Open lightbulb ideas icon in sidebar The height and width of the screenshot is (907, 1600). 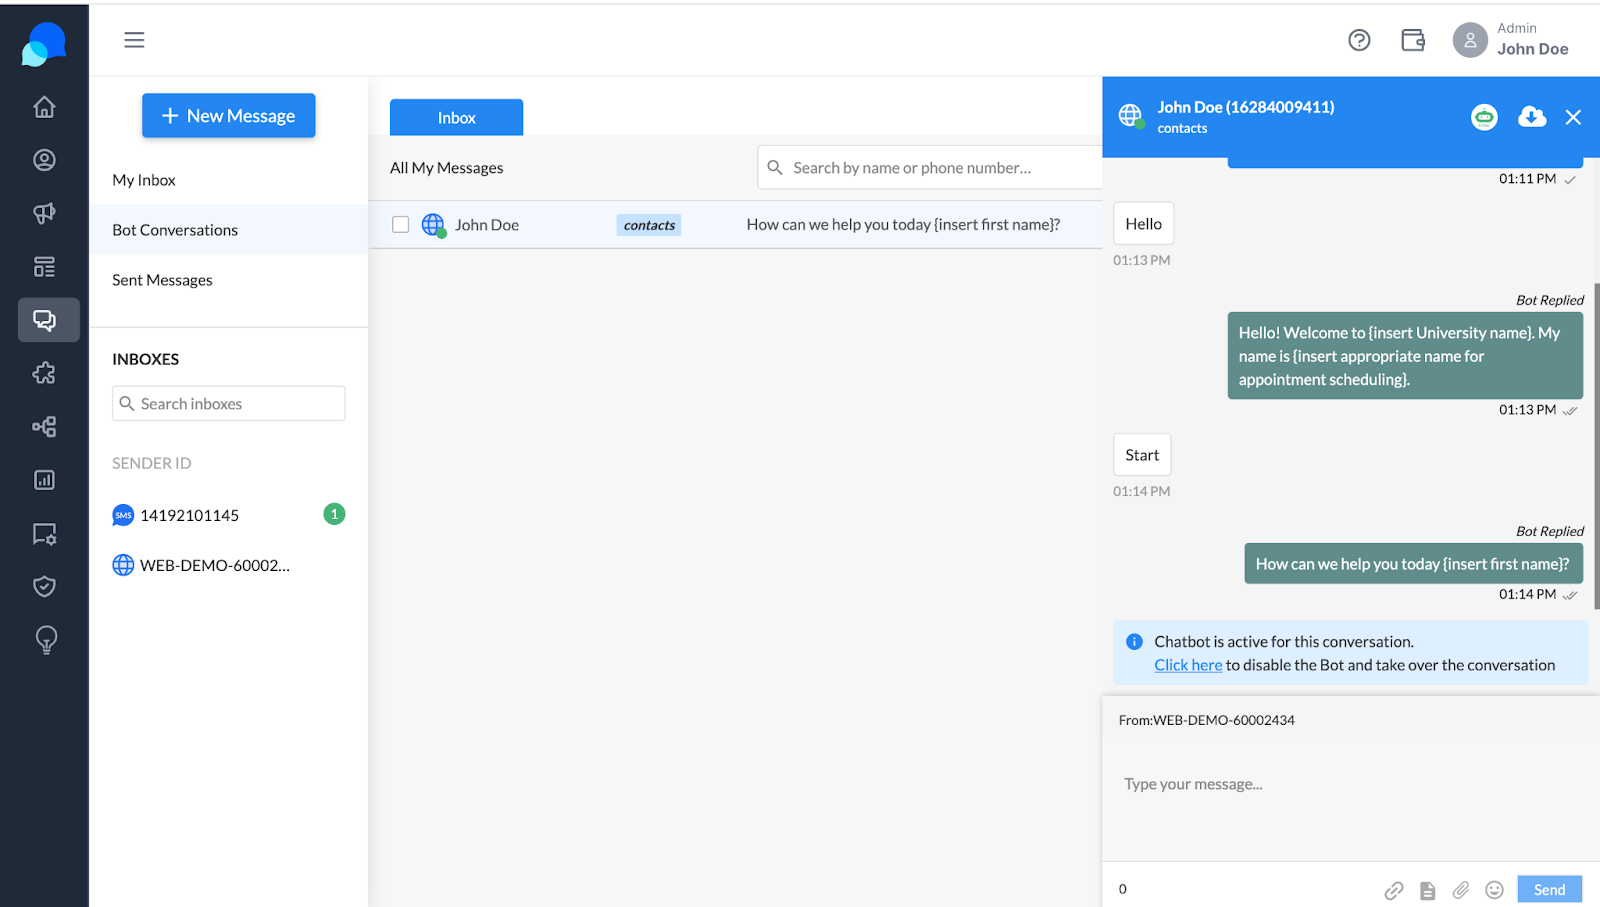[46, 640]
